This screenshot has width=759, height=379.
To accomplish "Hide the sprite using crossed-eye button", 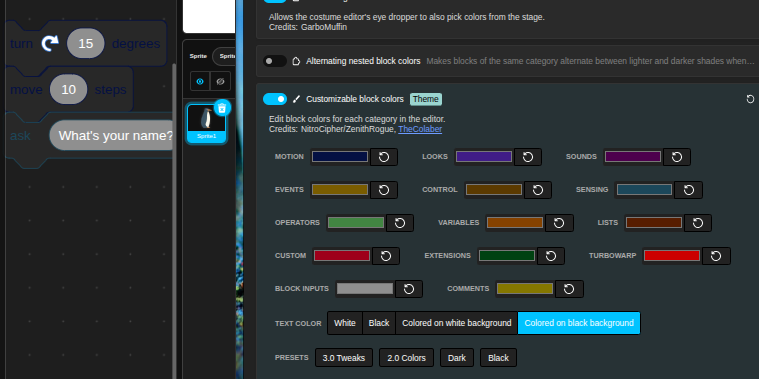I will (220, 81).
